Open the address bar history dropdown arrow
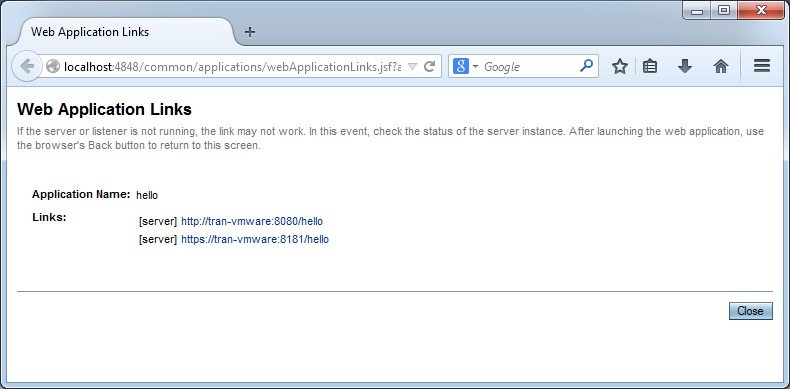This screenshot has height=389, width=790. pos(412,67)
